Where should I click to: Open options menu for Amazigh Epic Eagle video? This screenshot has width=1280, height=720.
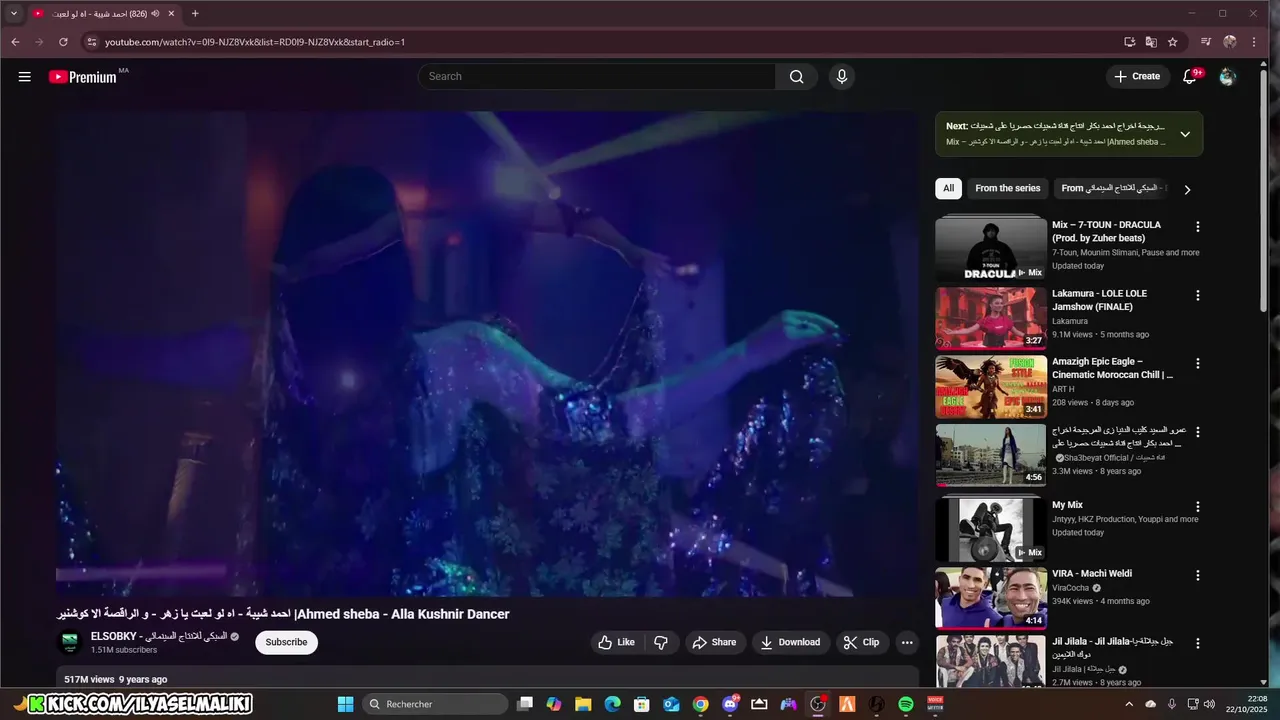click(1197, 363)
